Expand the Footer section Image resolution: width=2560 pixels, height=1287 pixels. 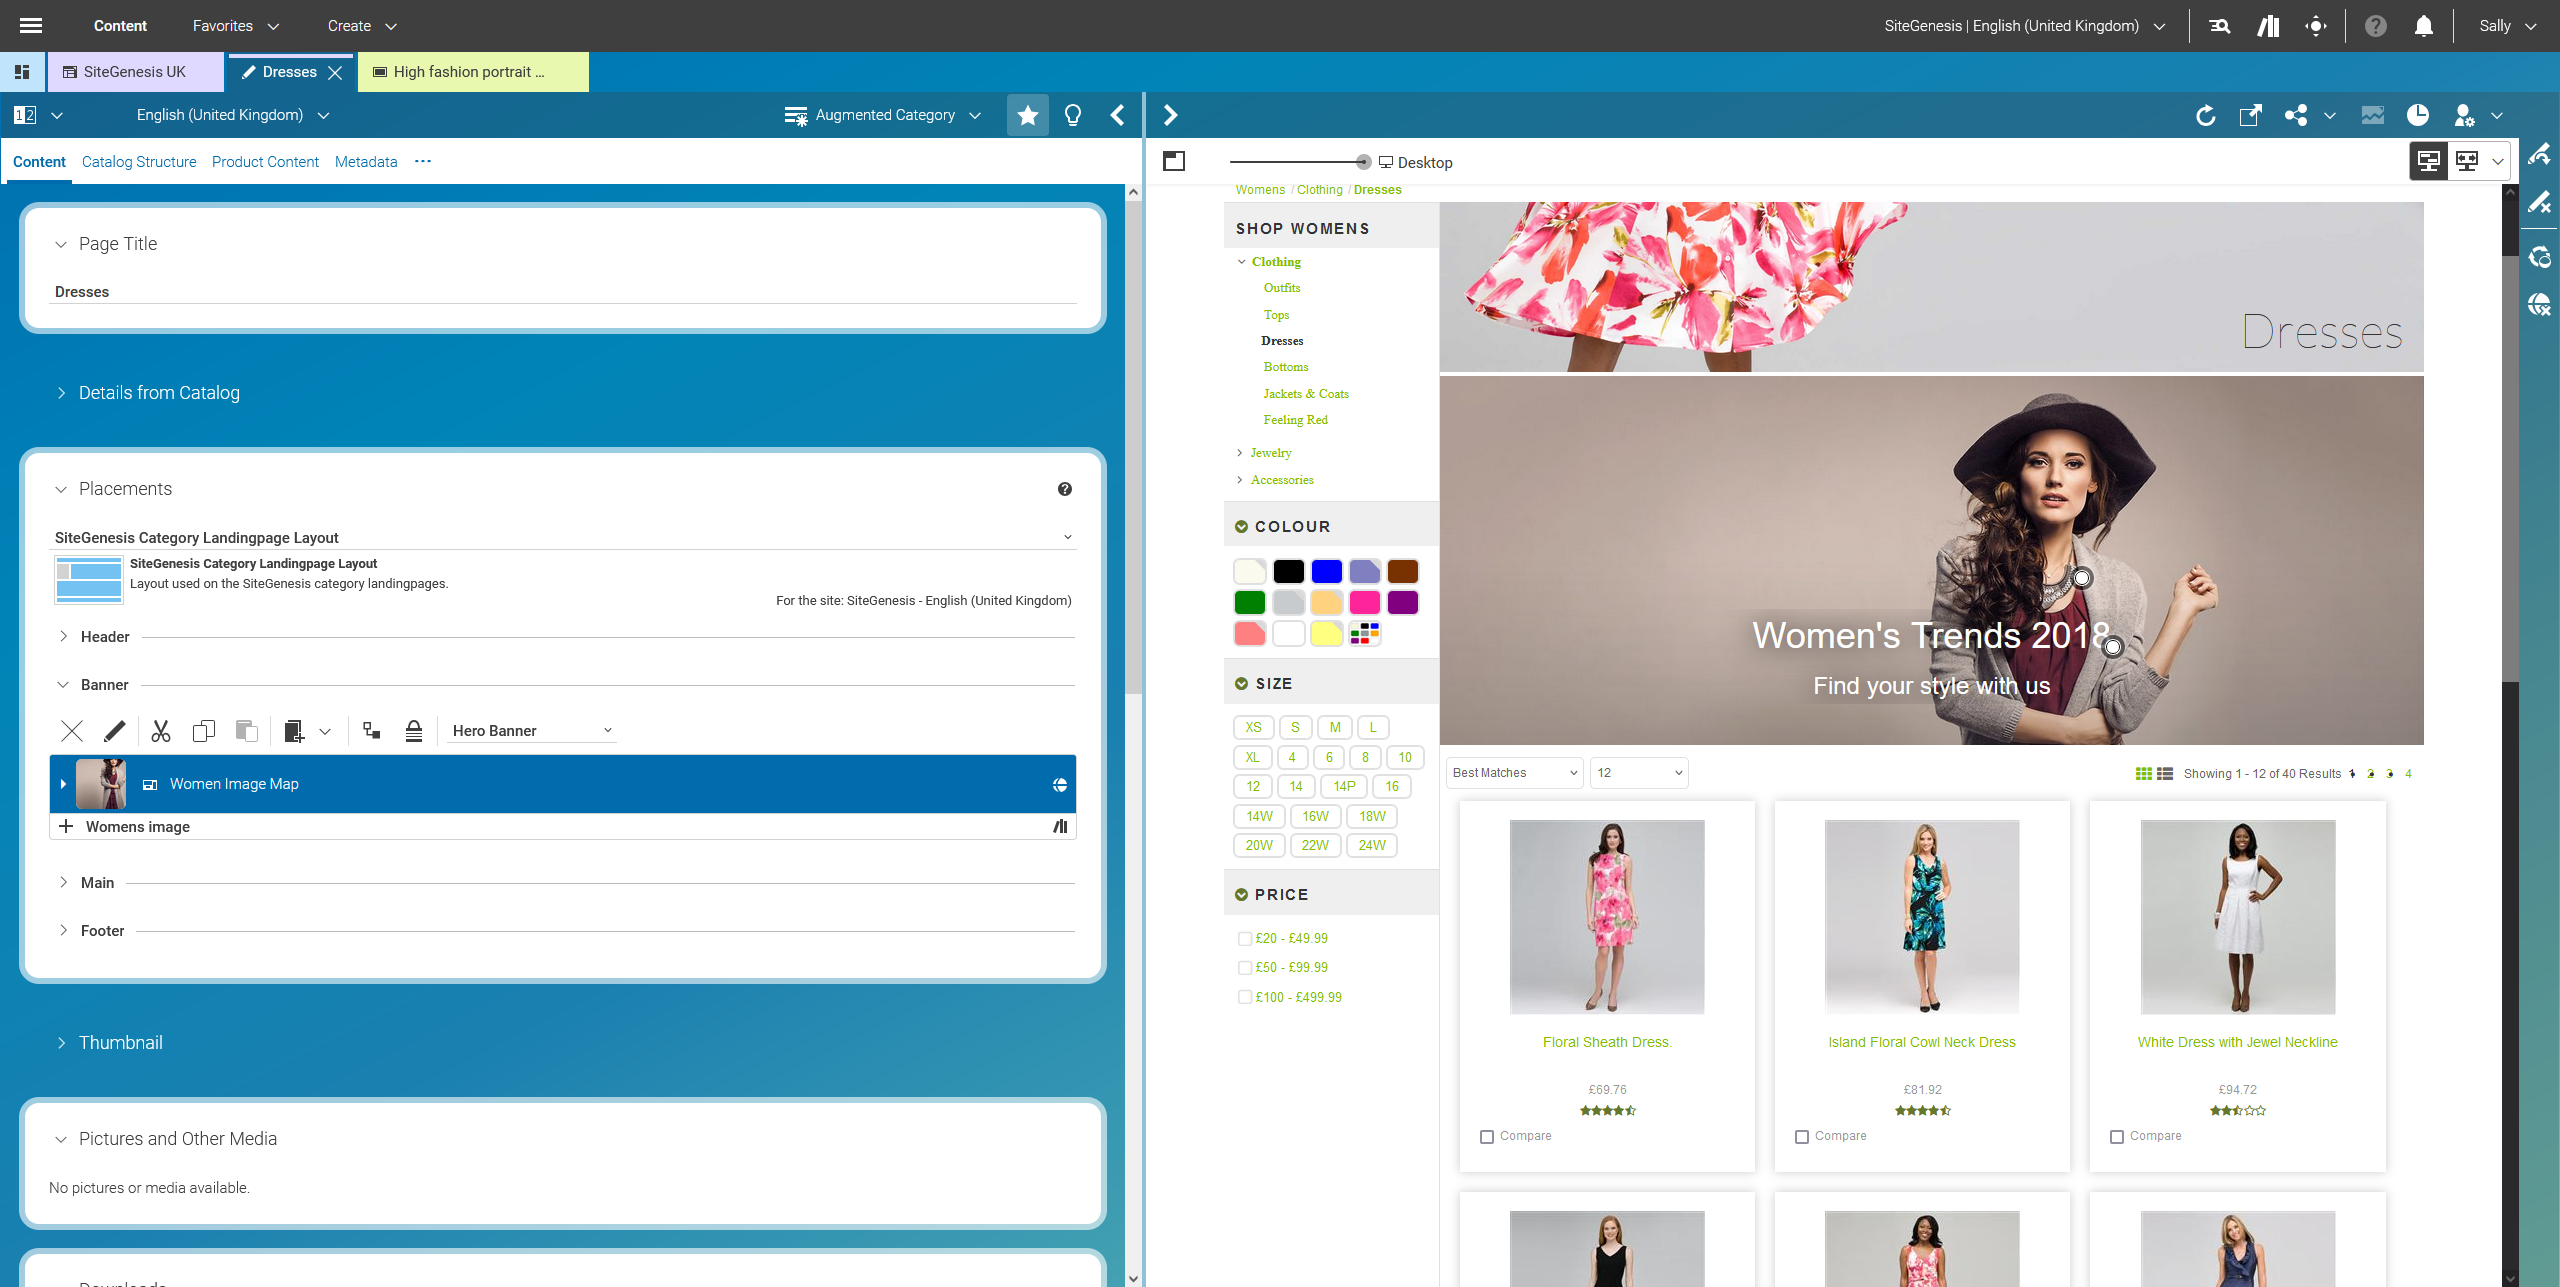(x=64, y=930)
